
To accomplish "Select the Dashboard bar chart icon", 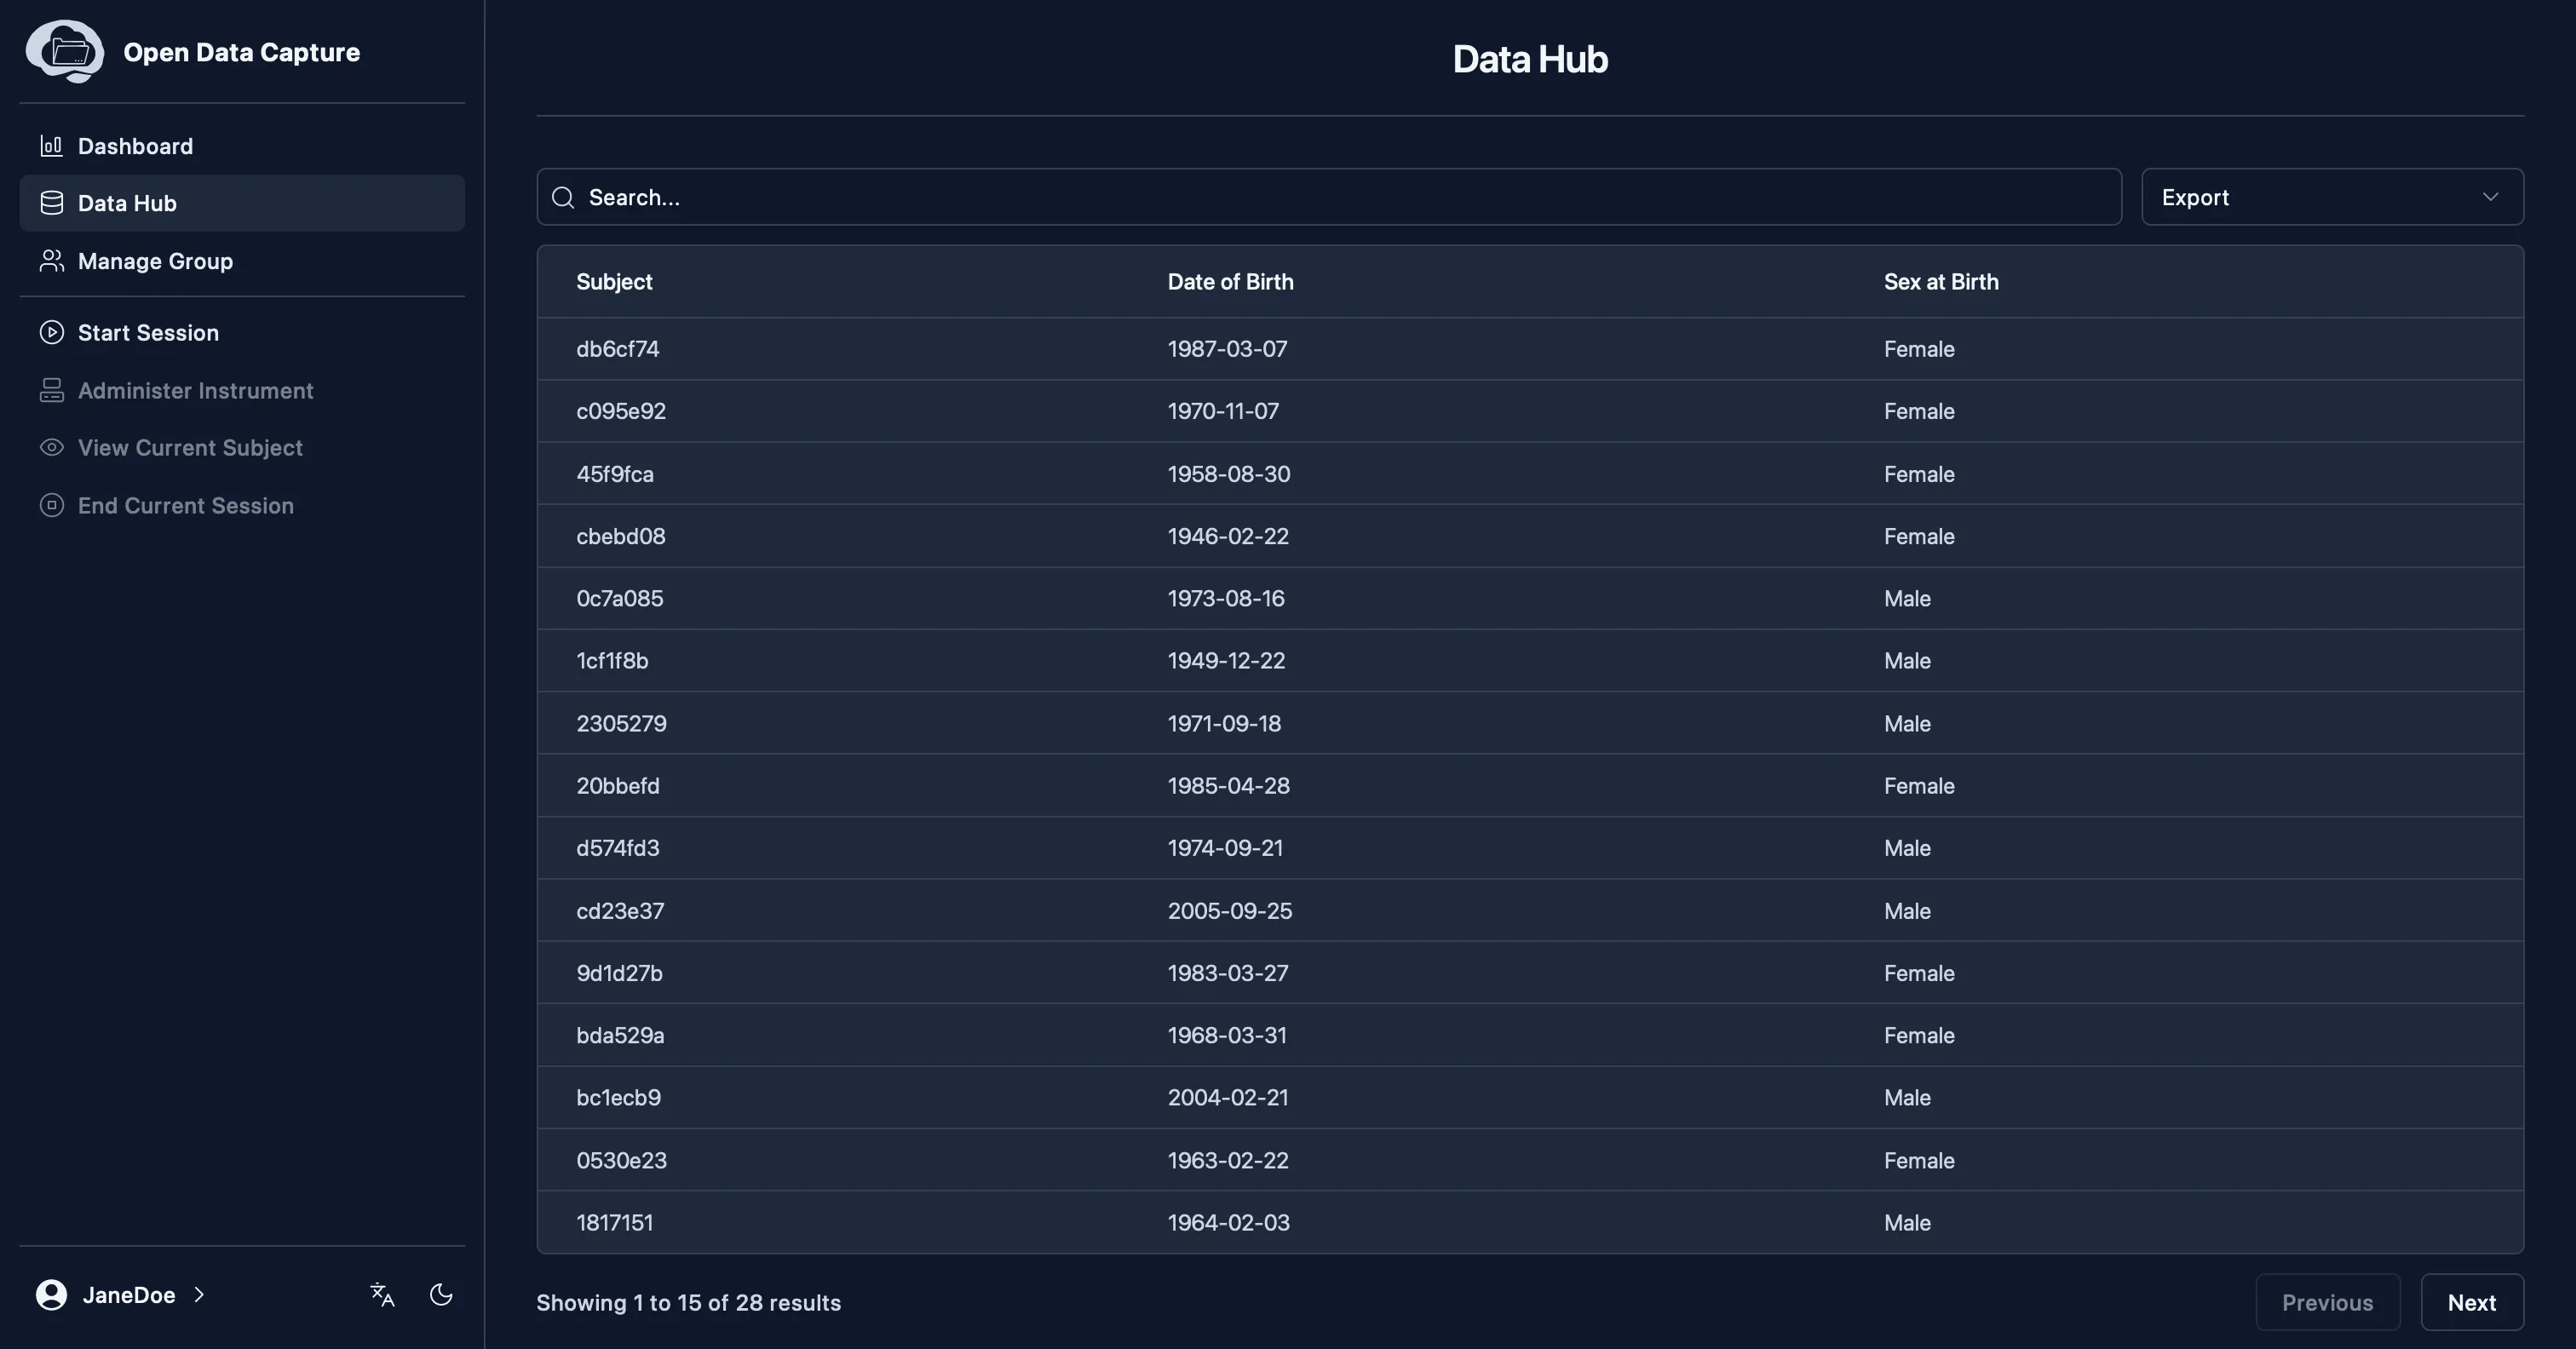I will (51, 146).
